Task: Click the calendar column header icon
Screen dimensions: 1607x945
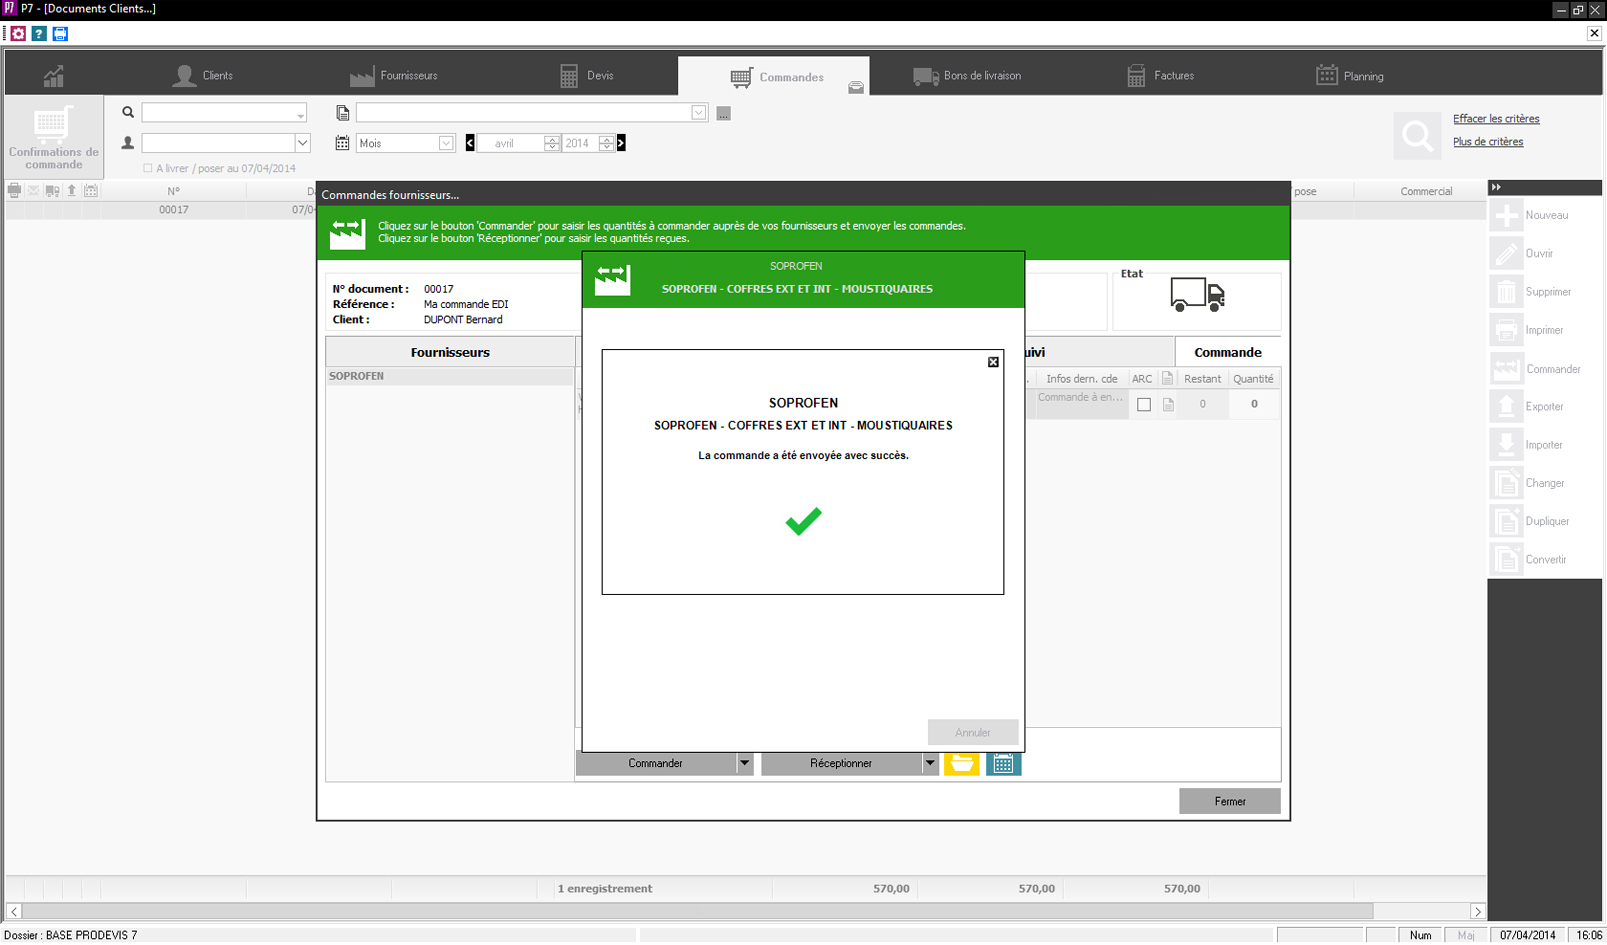Action: [x=91, y=190]
